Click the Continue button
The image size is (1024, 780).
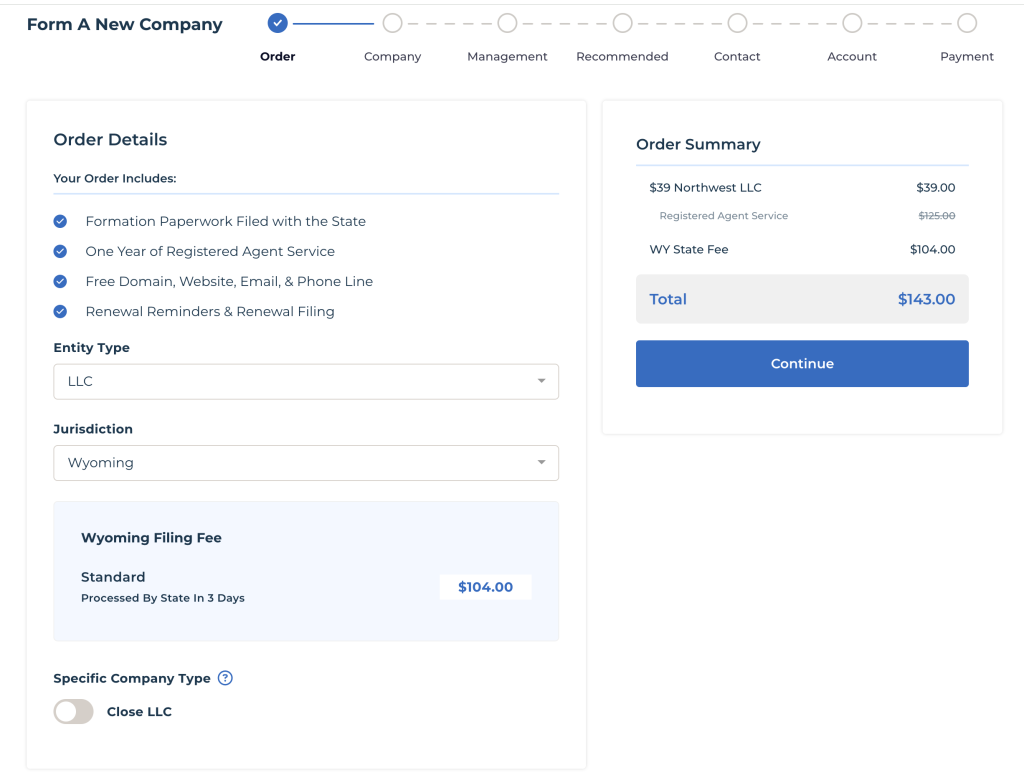click(802, 363)
